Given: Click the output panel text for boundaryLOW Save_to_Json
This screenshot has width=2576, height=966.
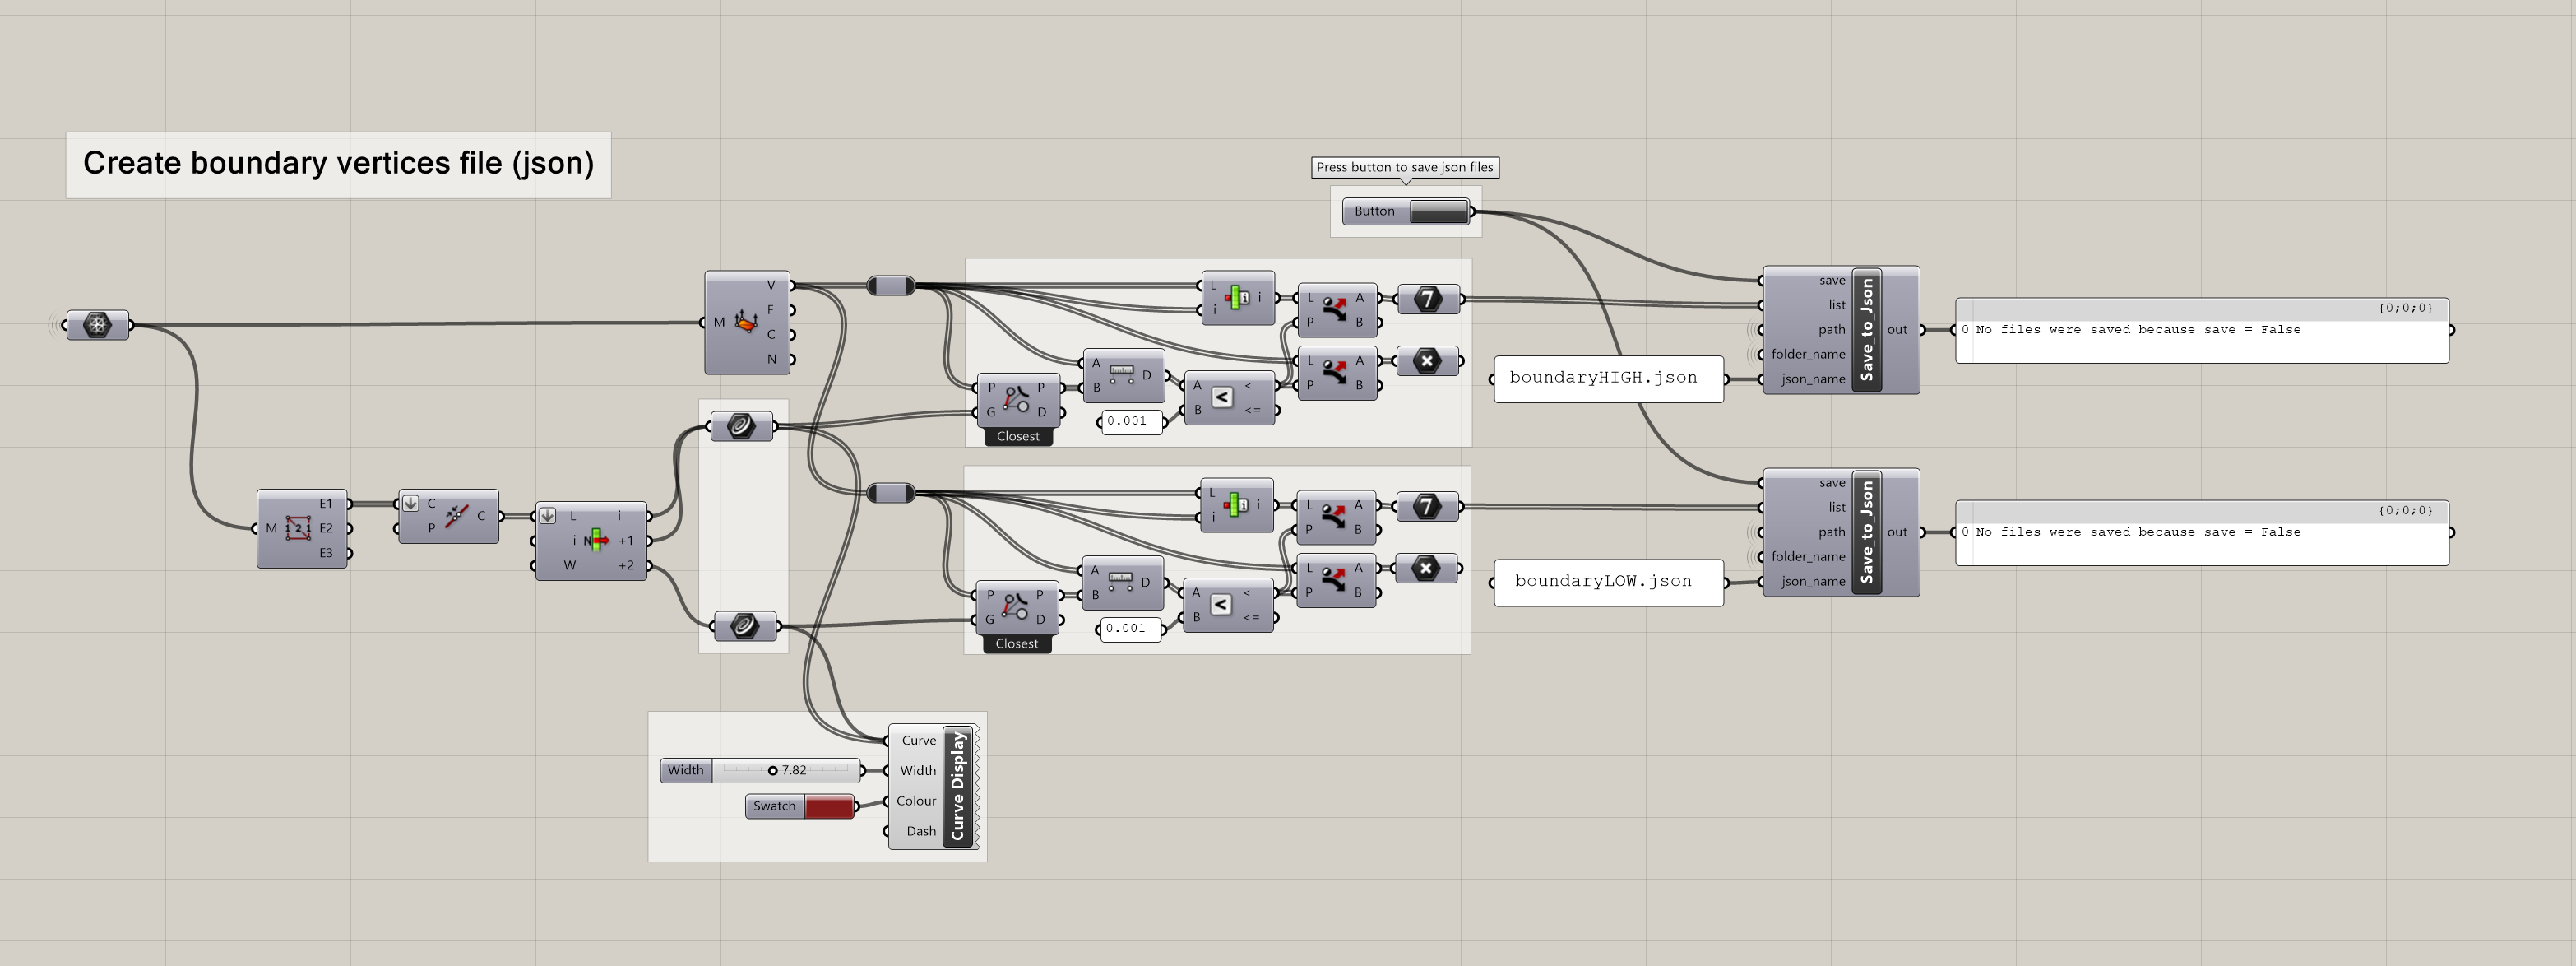Looking at the screenshot, I should 2138,532.
